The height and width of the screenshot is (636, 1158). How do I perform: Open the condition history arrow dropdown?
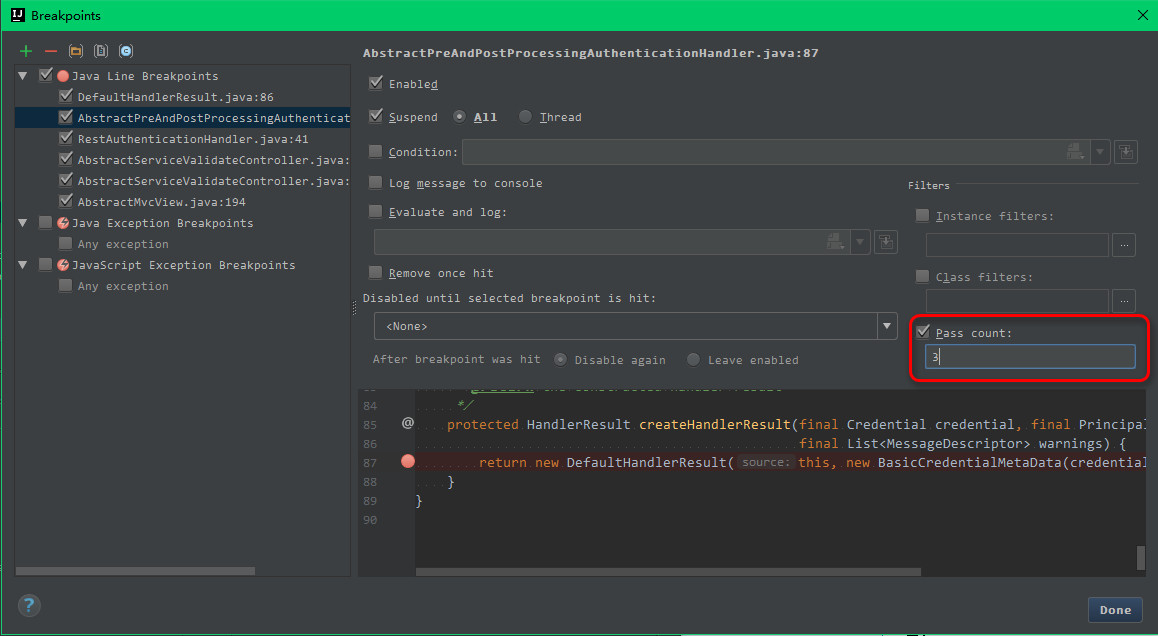1100,153
